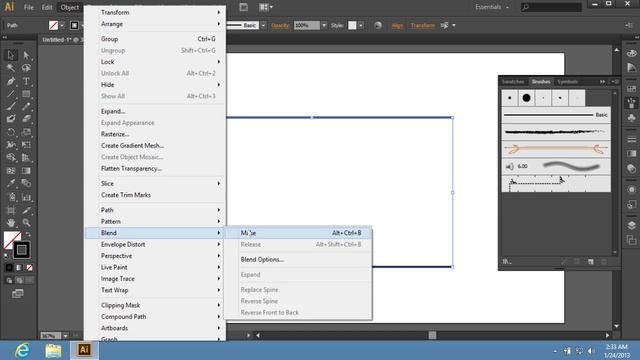Select the Shape Builder tool
The width and height of the screenshot is (640, 360).
(11, 158)
